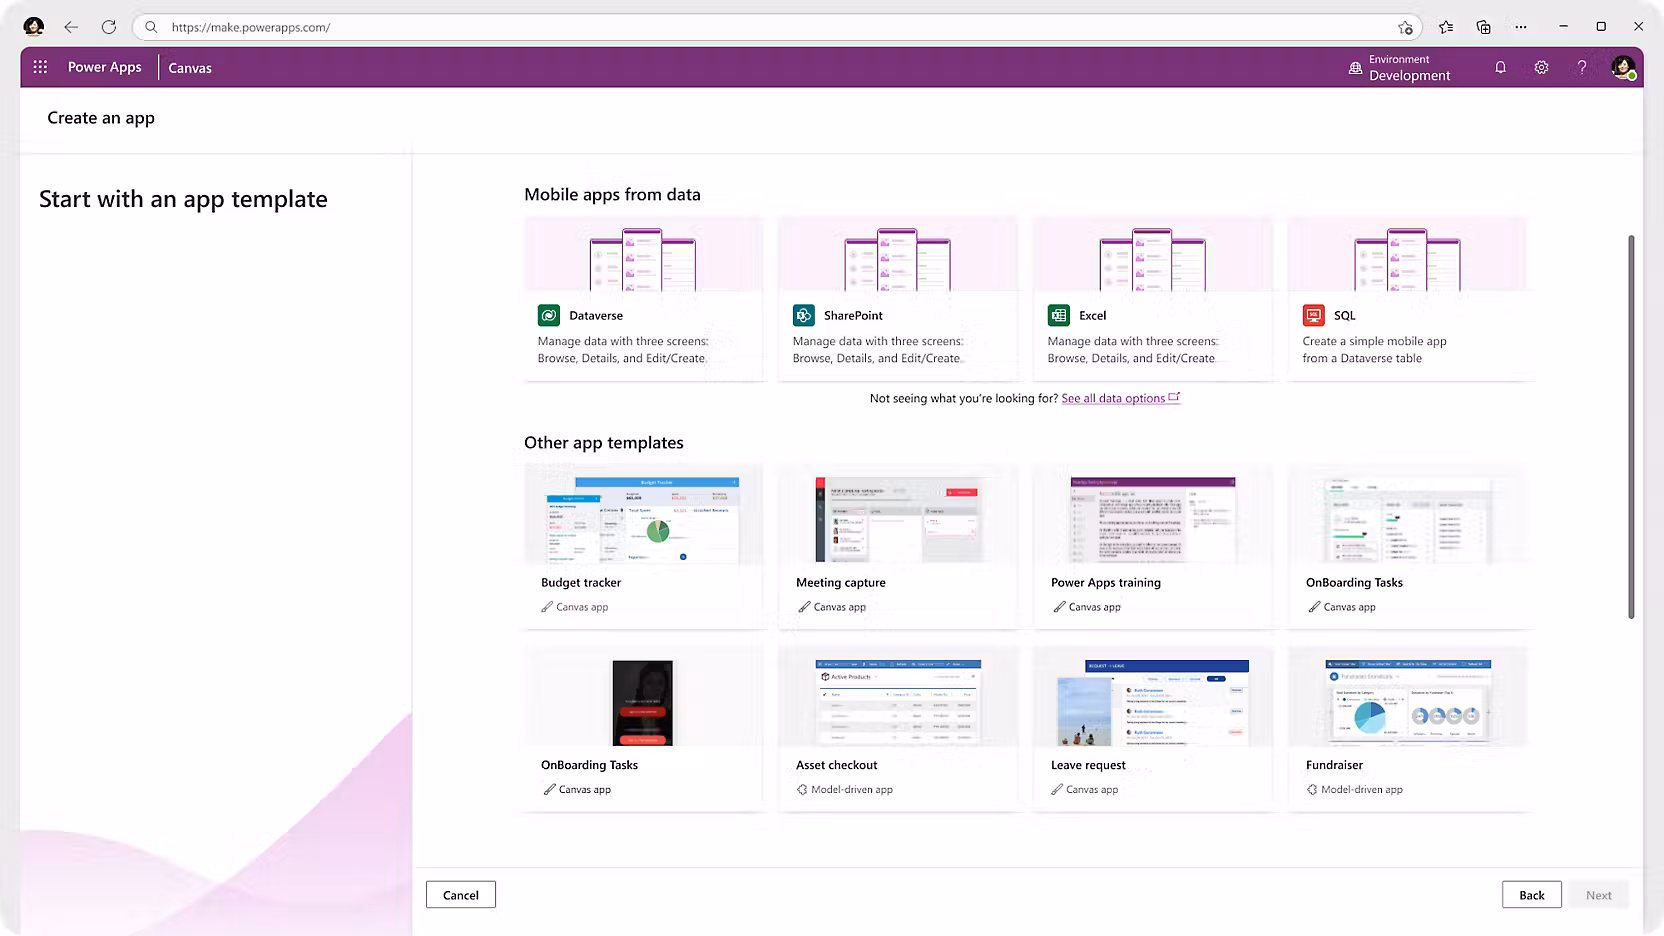Open the help question mark

point(1581,67)
